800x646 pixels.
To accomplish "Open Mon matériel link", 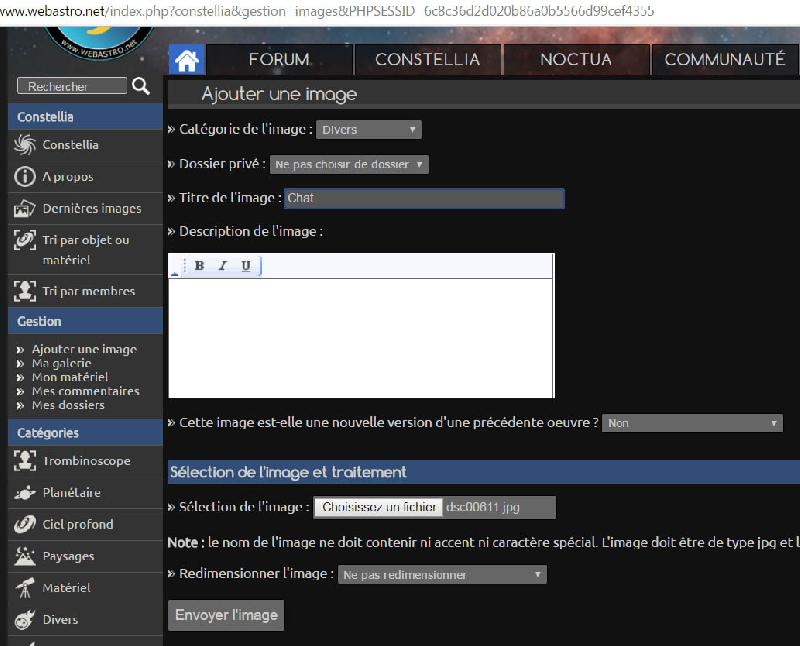I will tap(70, 377).
